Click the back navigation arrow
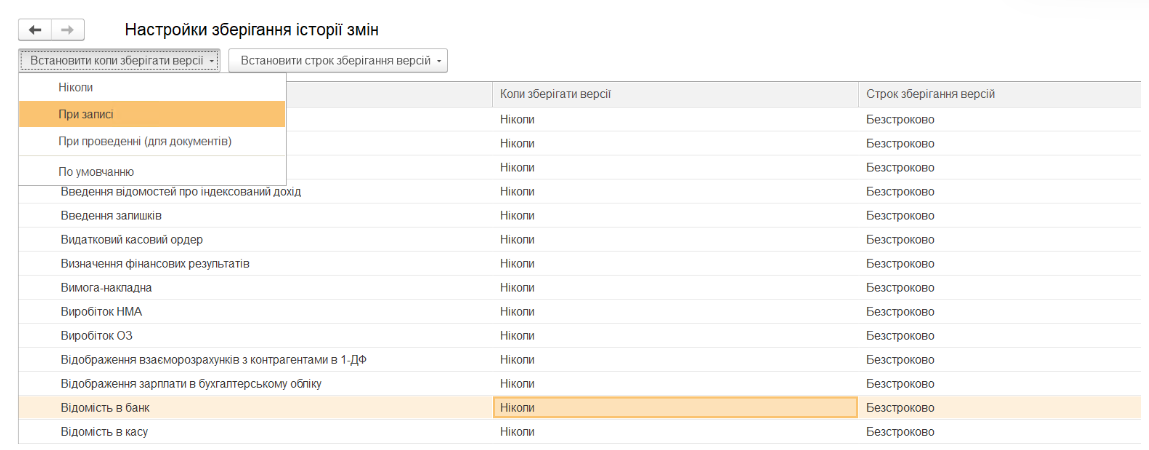This screenshot has height=450, width=1149. (x=35, y=30)
